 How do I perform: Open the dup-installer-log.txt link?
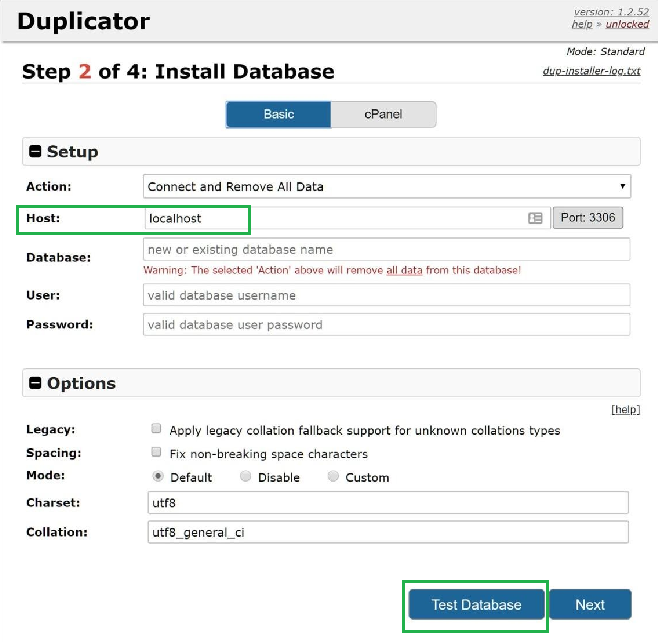(591, 70)
